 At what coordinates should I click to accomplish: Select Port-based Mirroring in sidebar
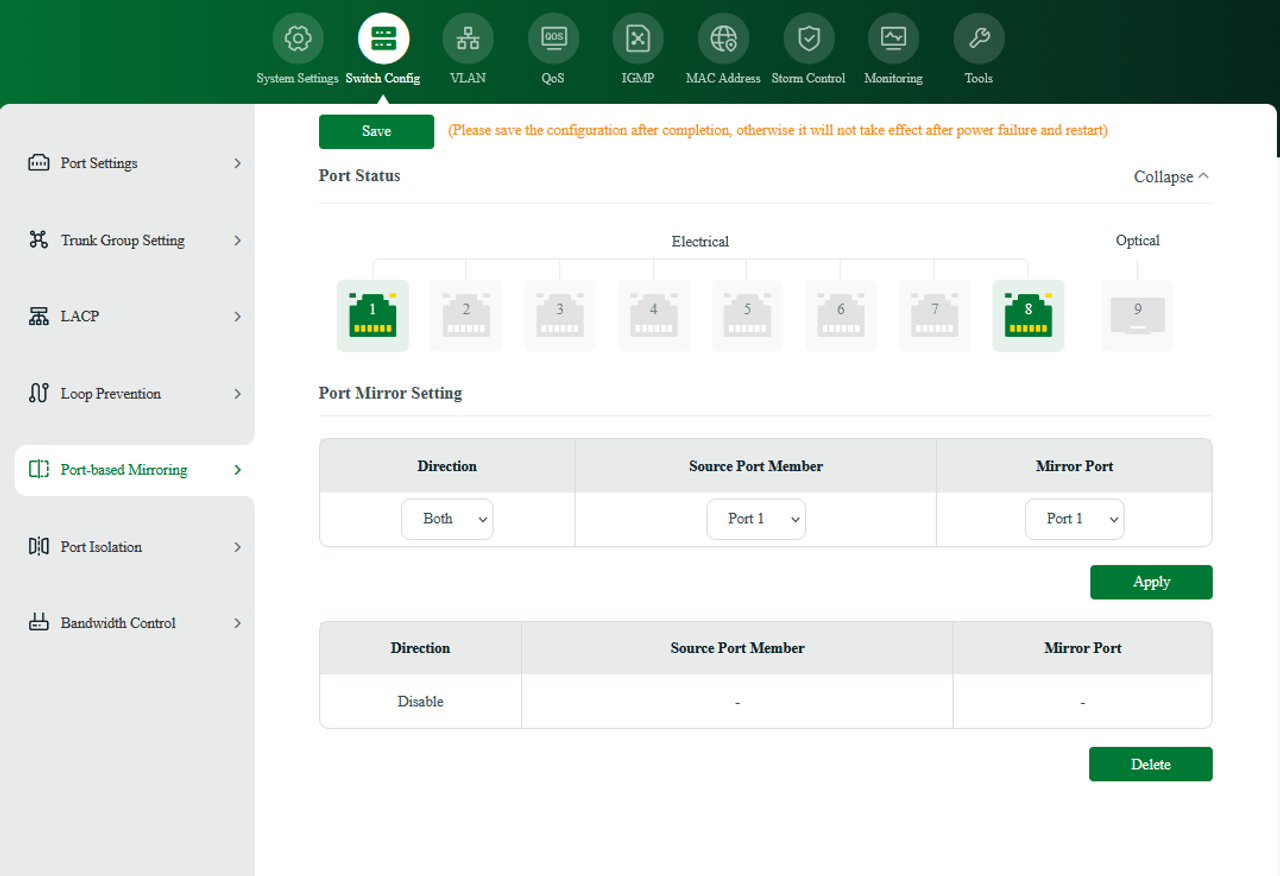[123, 469]
